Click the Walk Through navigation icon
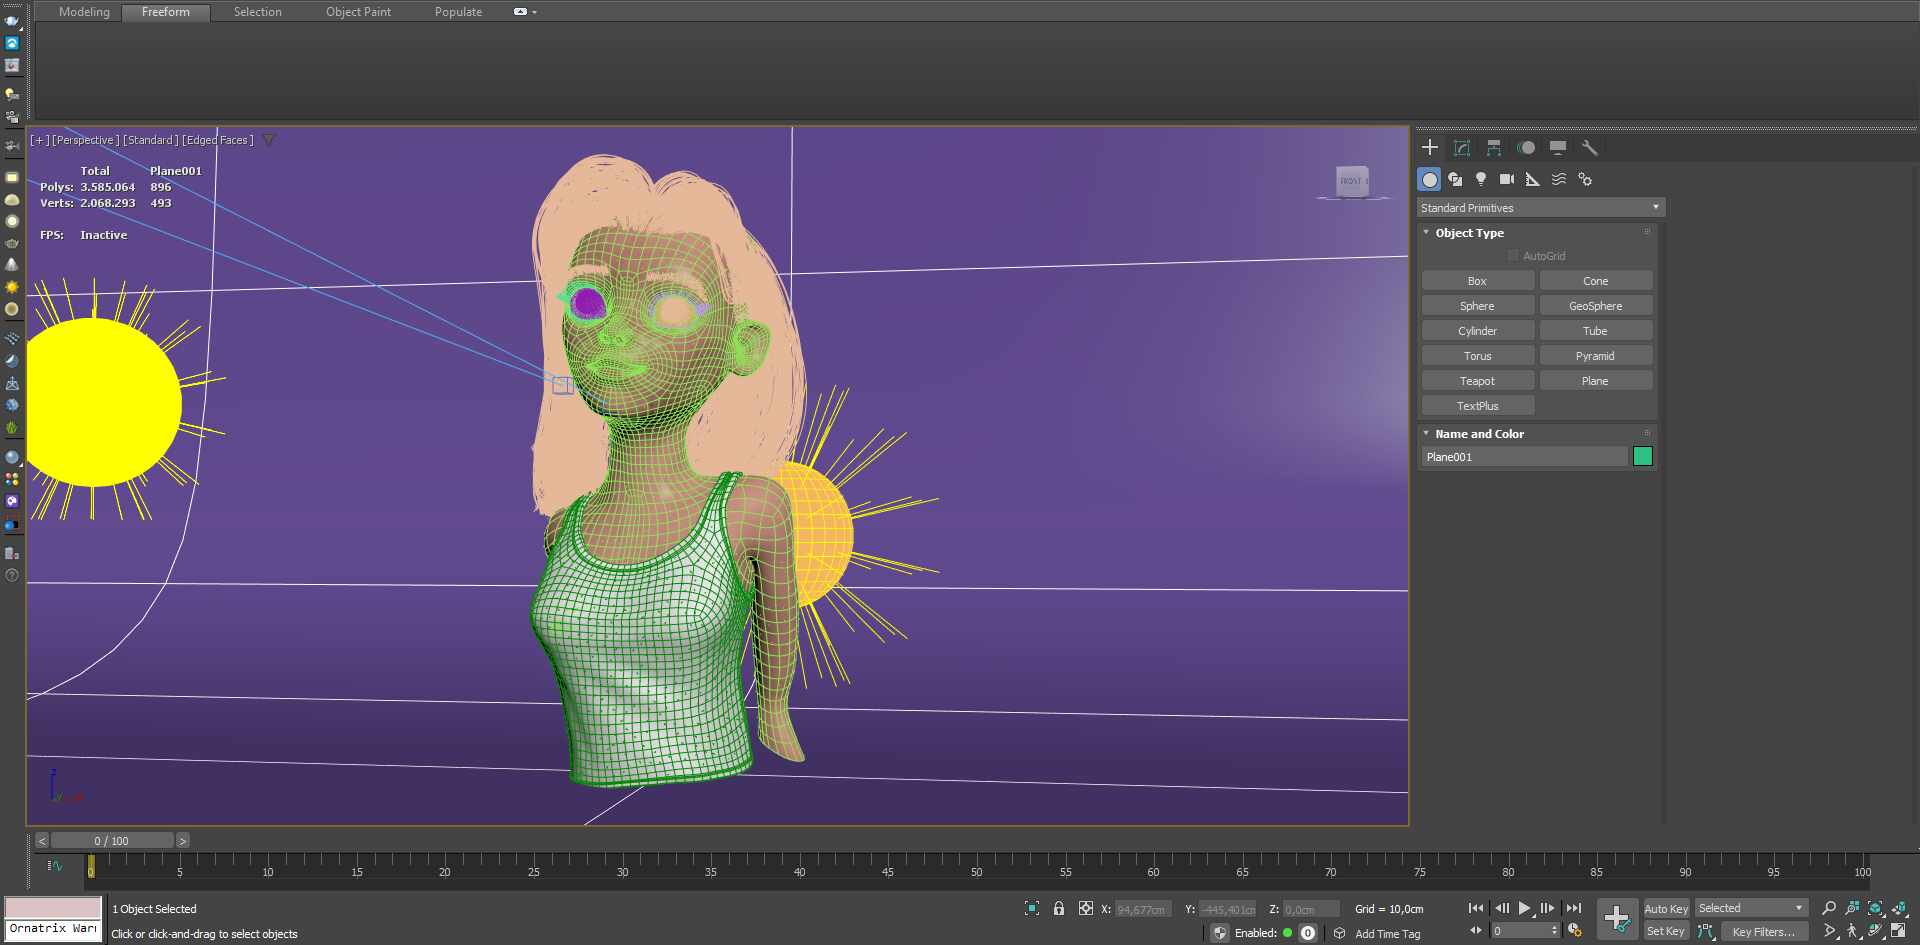Viewport: 1920px width, 945px height. pyautogui.click(x=1852, y=930)
